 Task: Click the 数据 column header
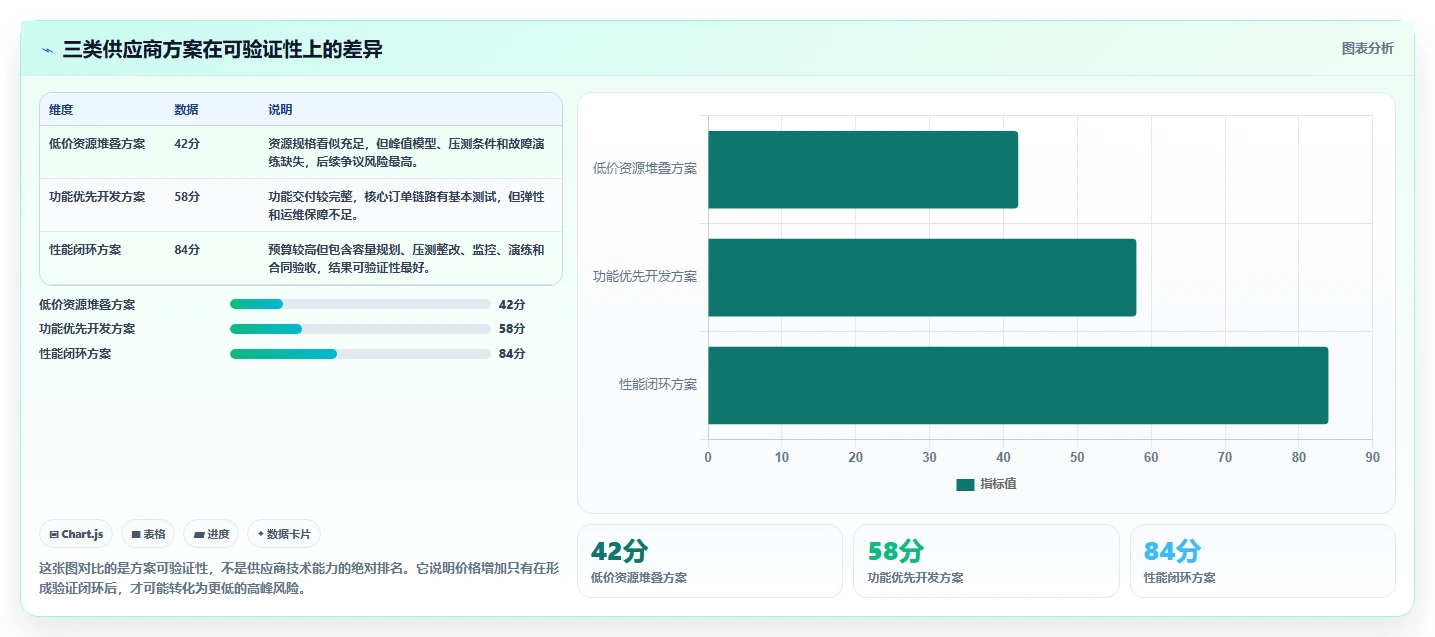186,110
